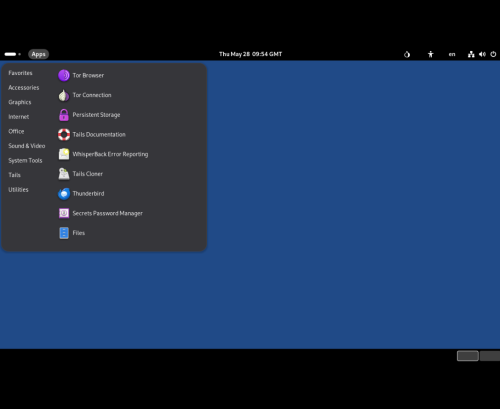This screenshot has width=500, height=409.
Task: Click the network connection icon in top bar
Action: [x=471, y=54]
